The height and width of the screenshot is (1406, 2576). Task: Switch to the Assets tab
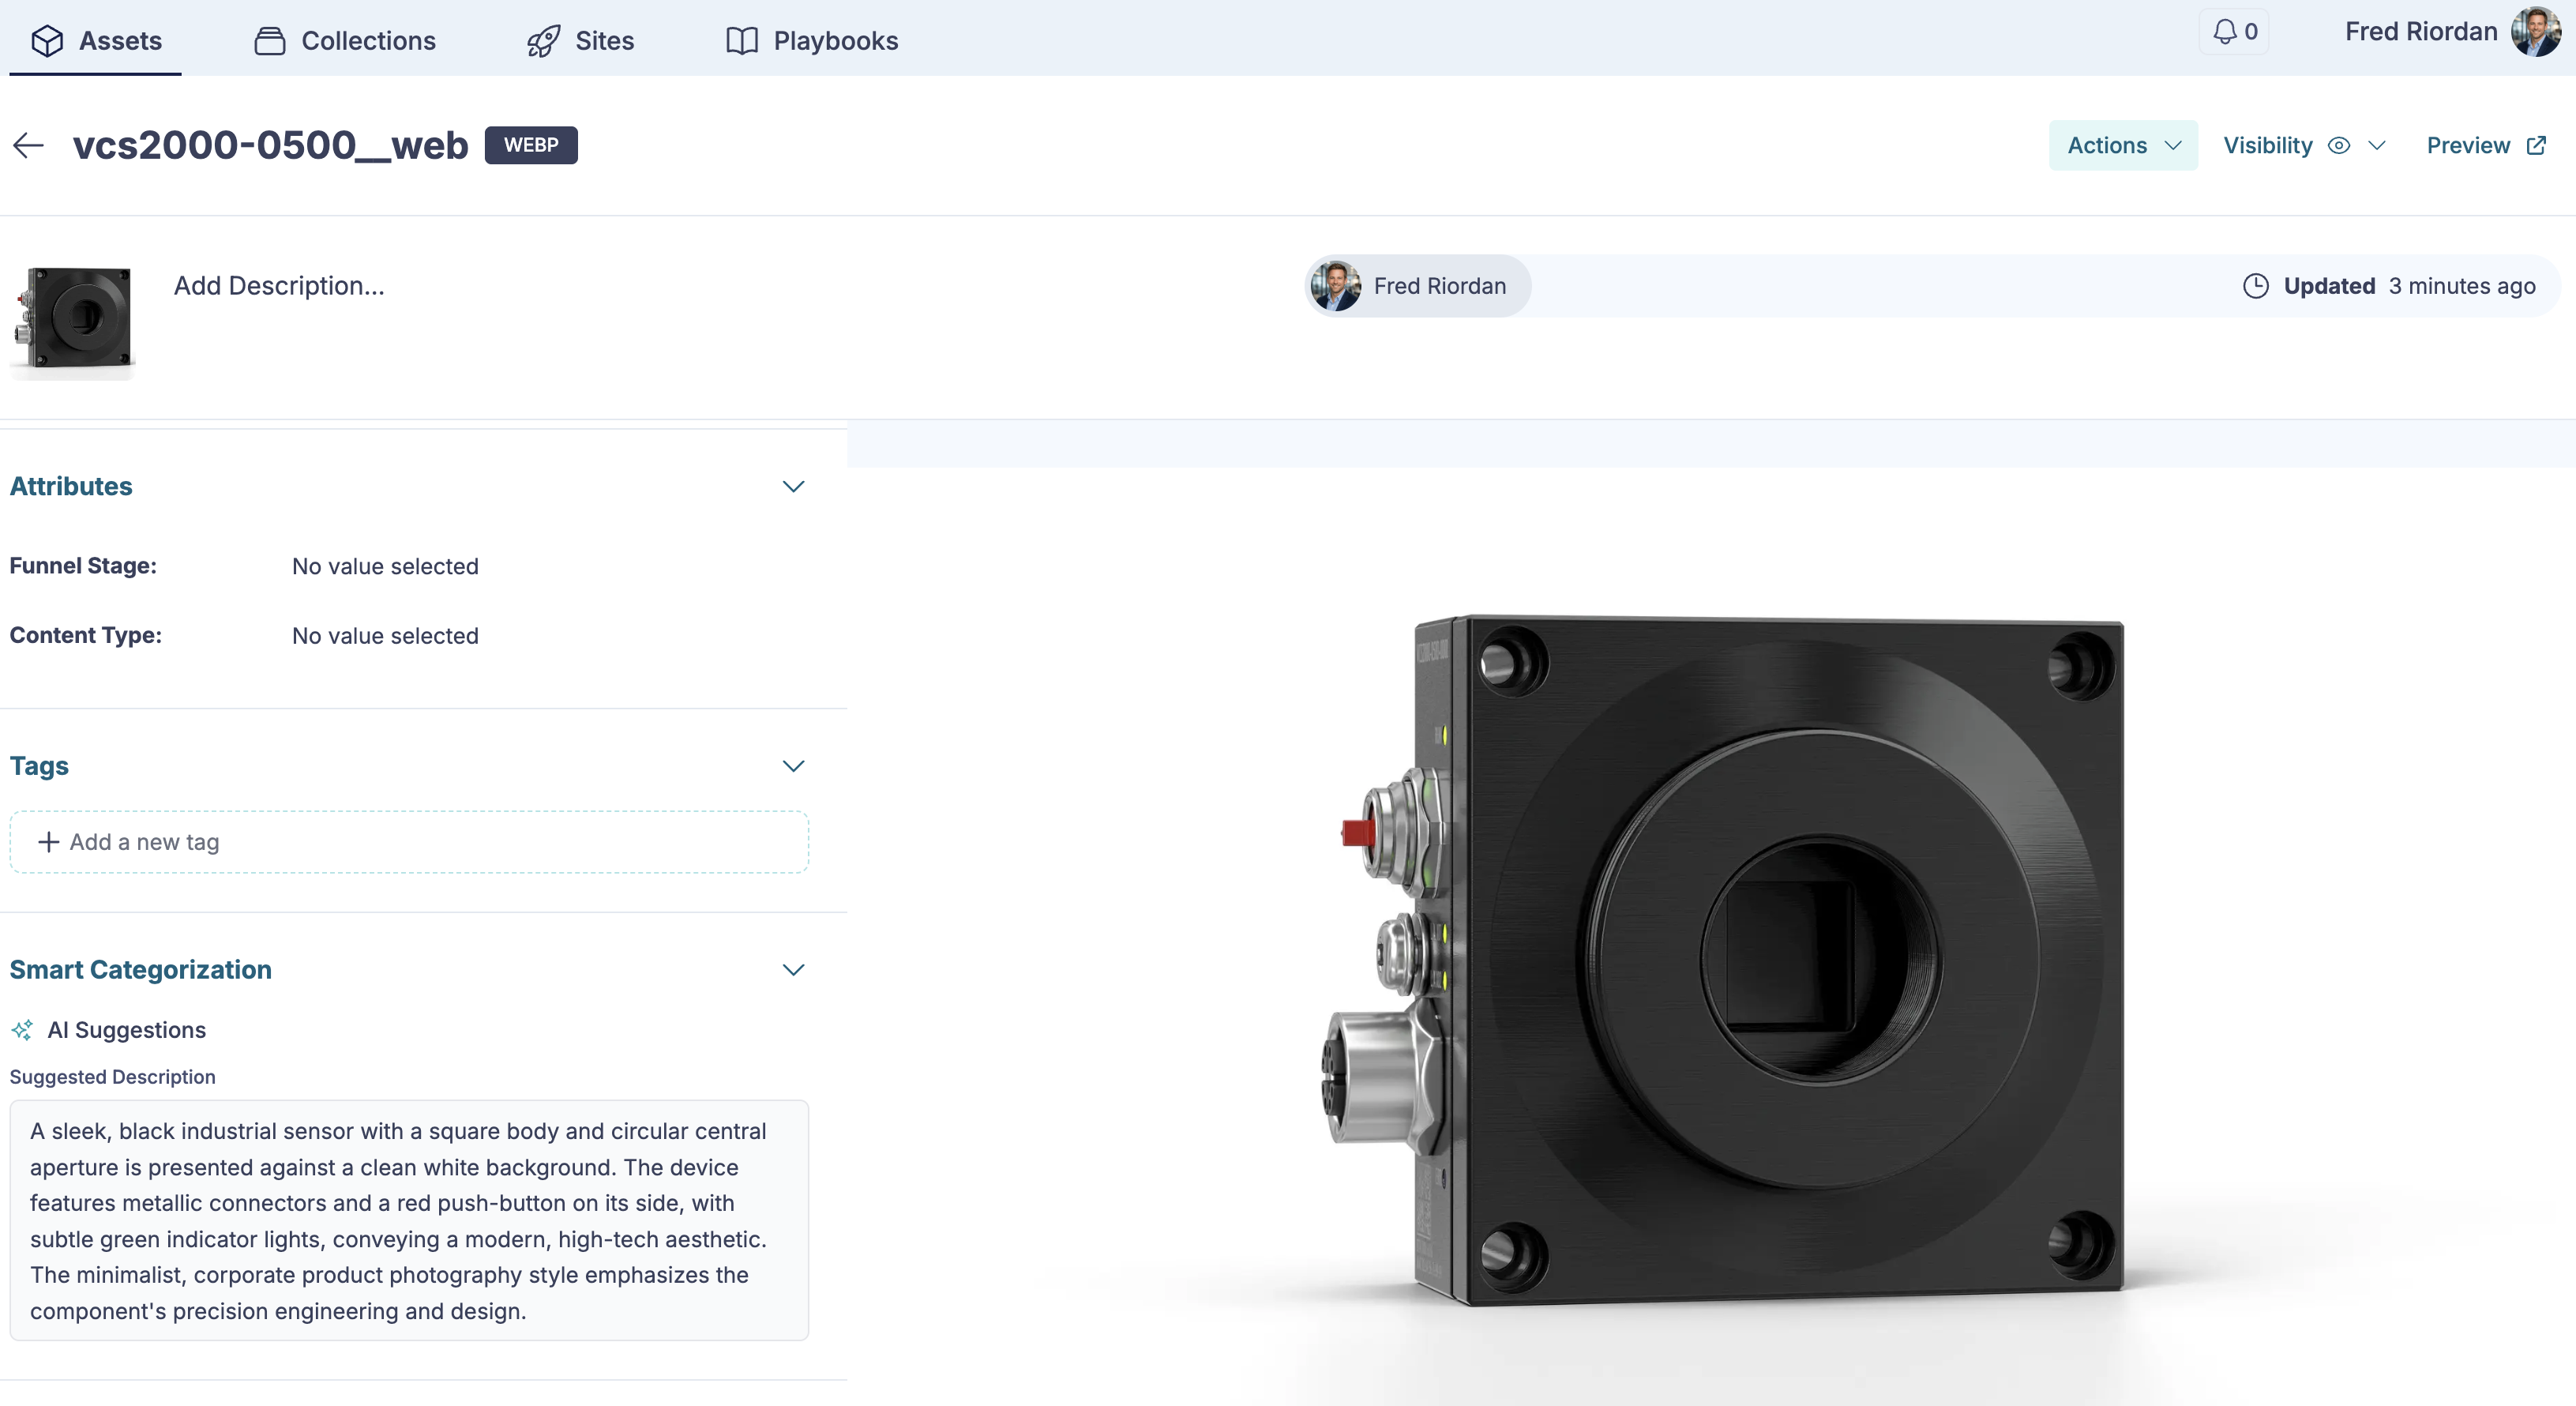[95, 40]
